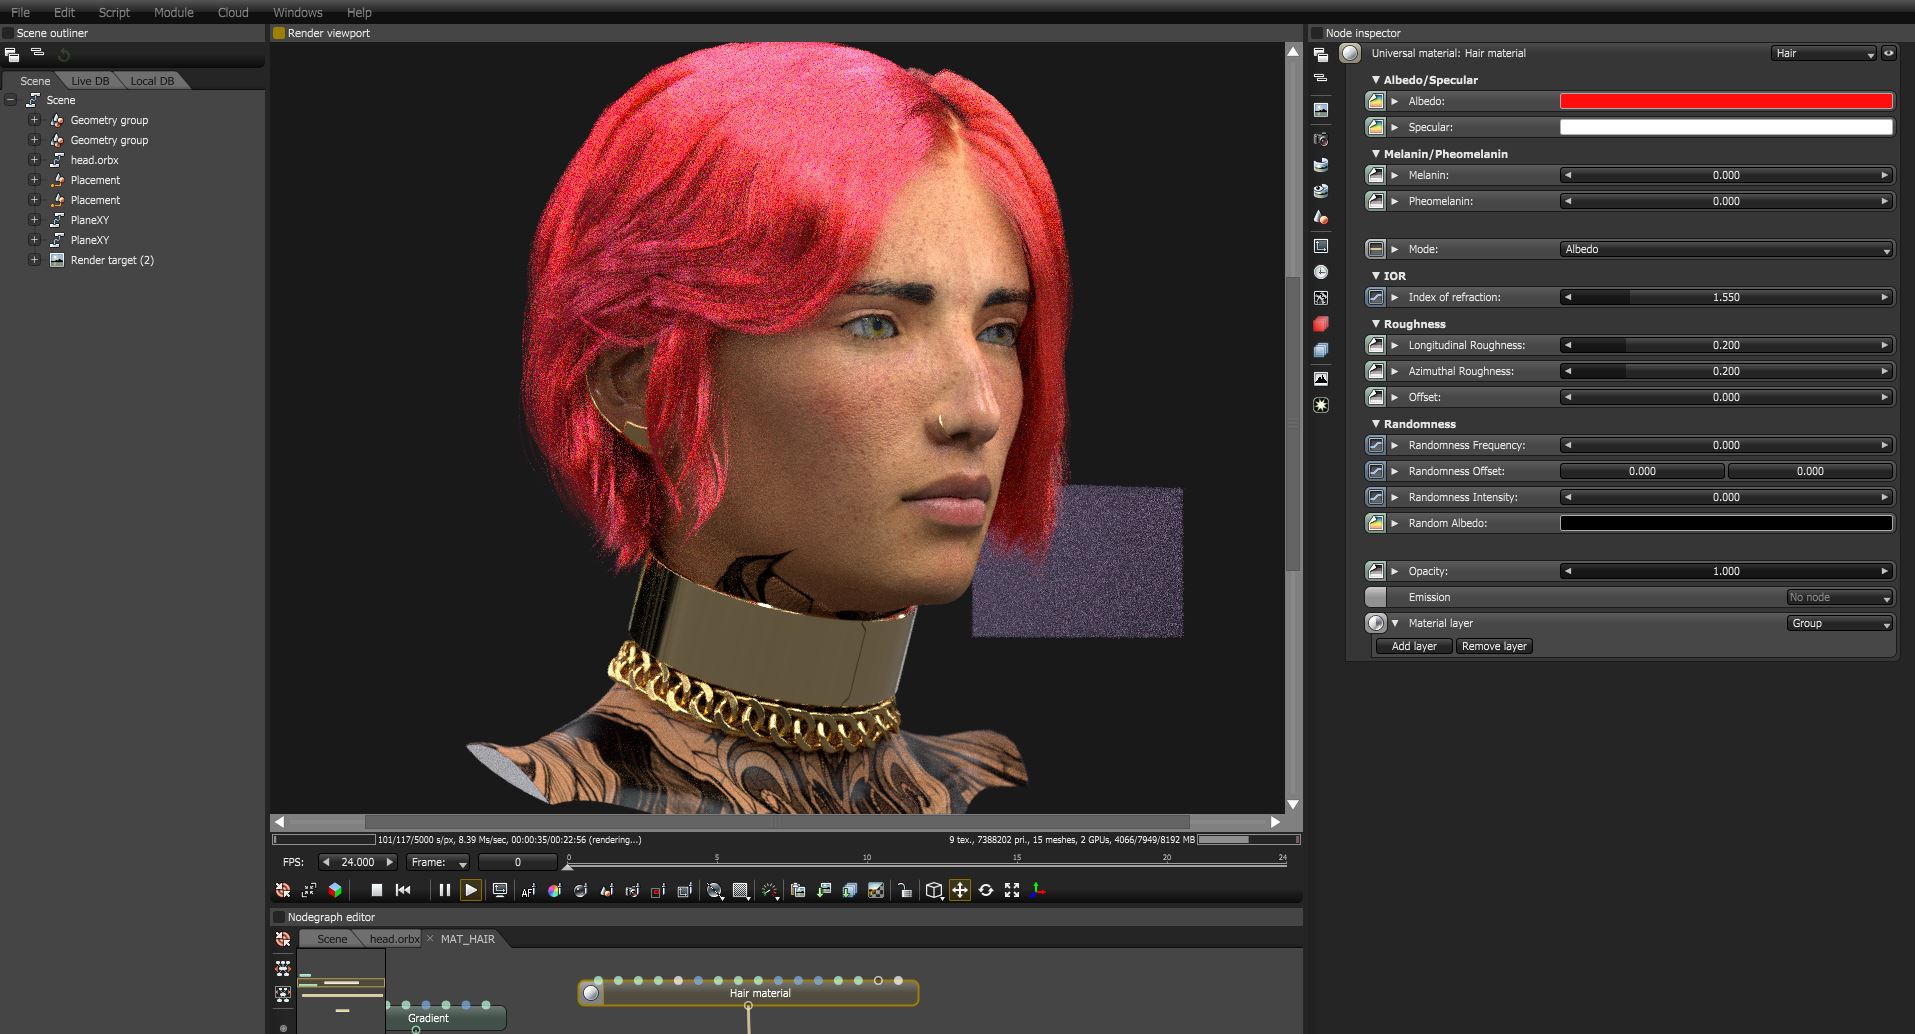Click the Index of refraction node type icon
The image size is (1915, 1034).
[x=1376, y=297]
